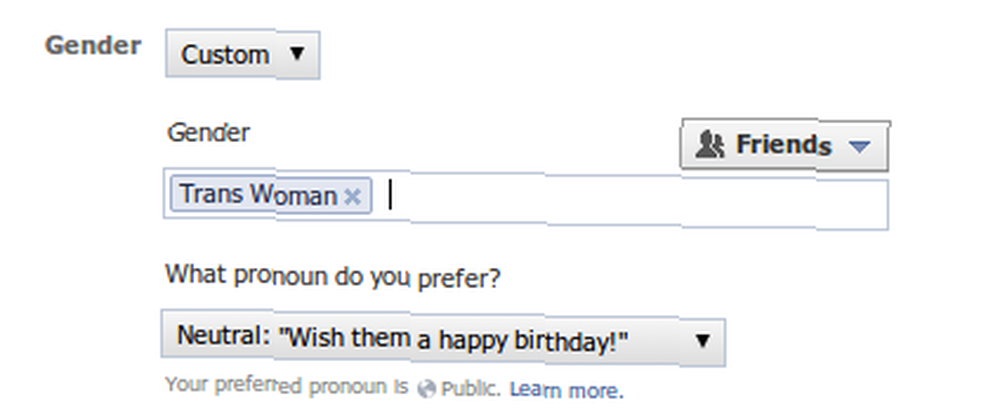This screenshot has width=1000, height=417.
Task: Click the friends silhouette icon
Action: [x=710, y=145]
